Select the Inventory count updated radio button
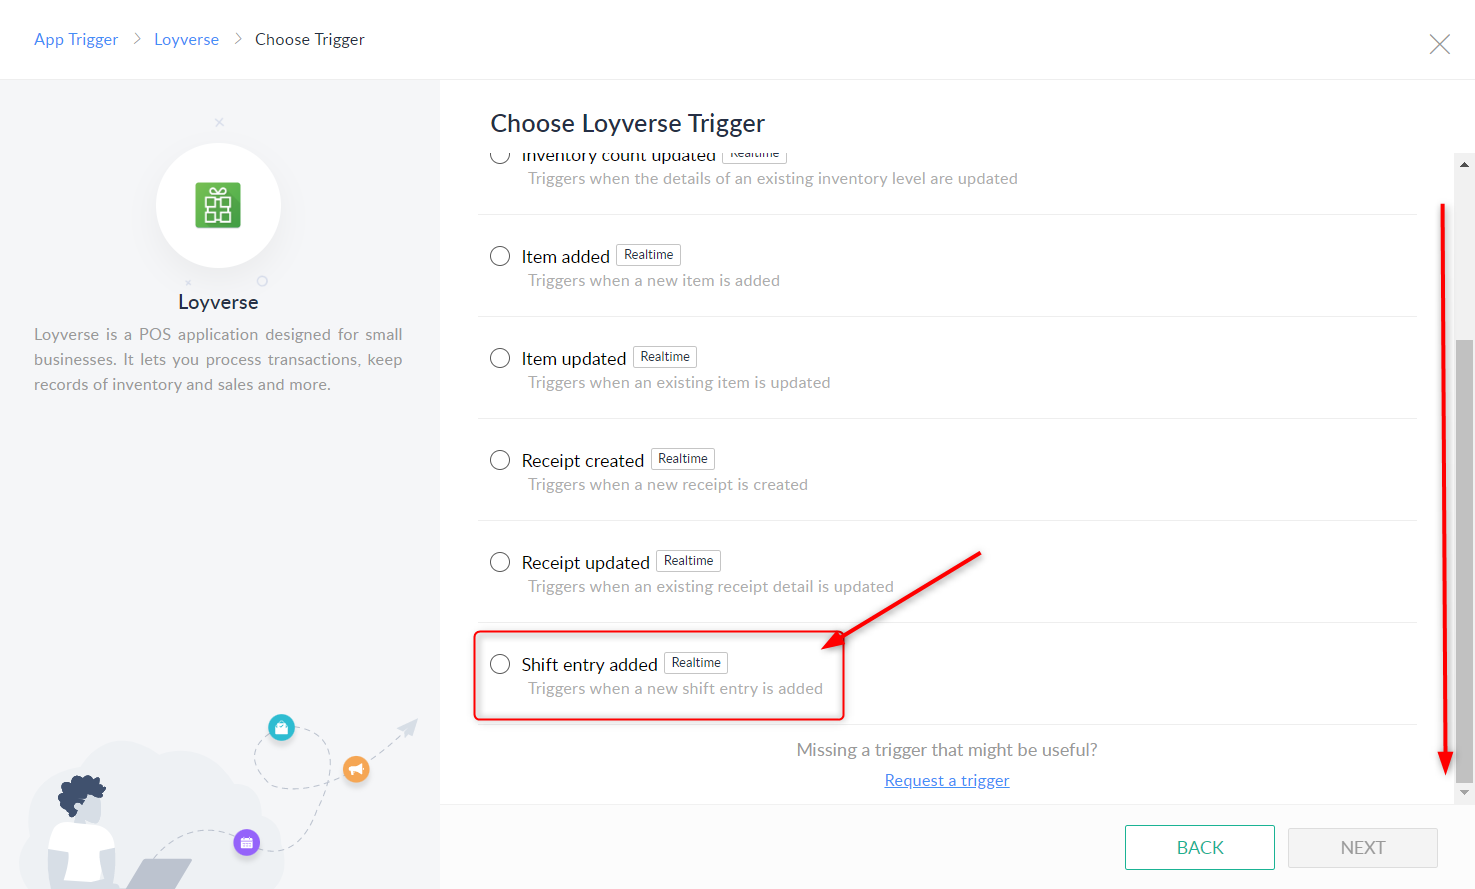Screen dimensions: 1475x889 pos(500,157)
